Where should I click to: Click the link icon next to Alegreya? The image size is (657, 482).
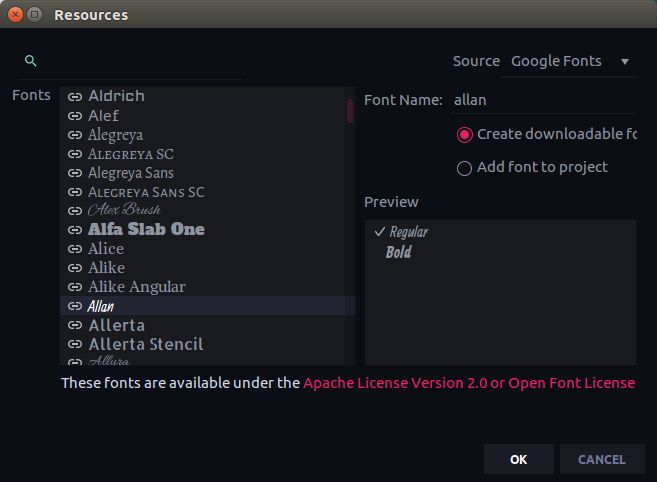[75, 135]
